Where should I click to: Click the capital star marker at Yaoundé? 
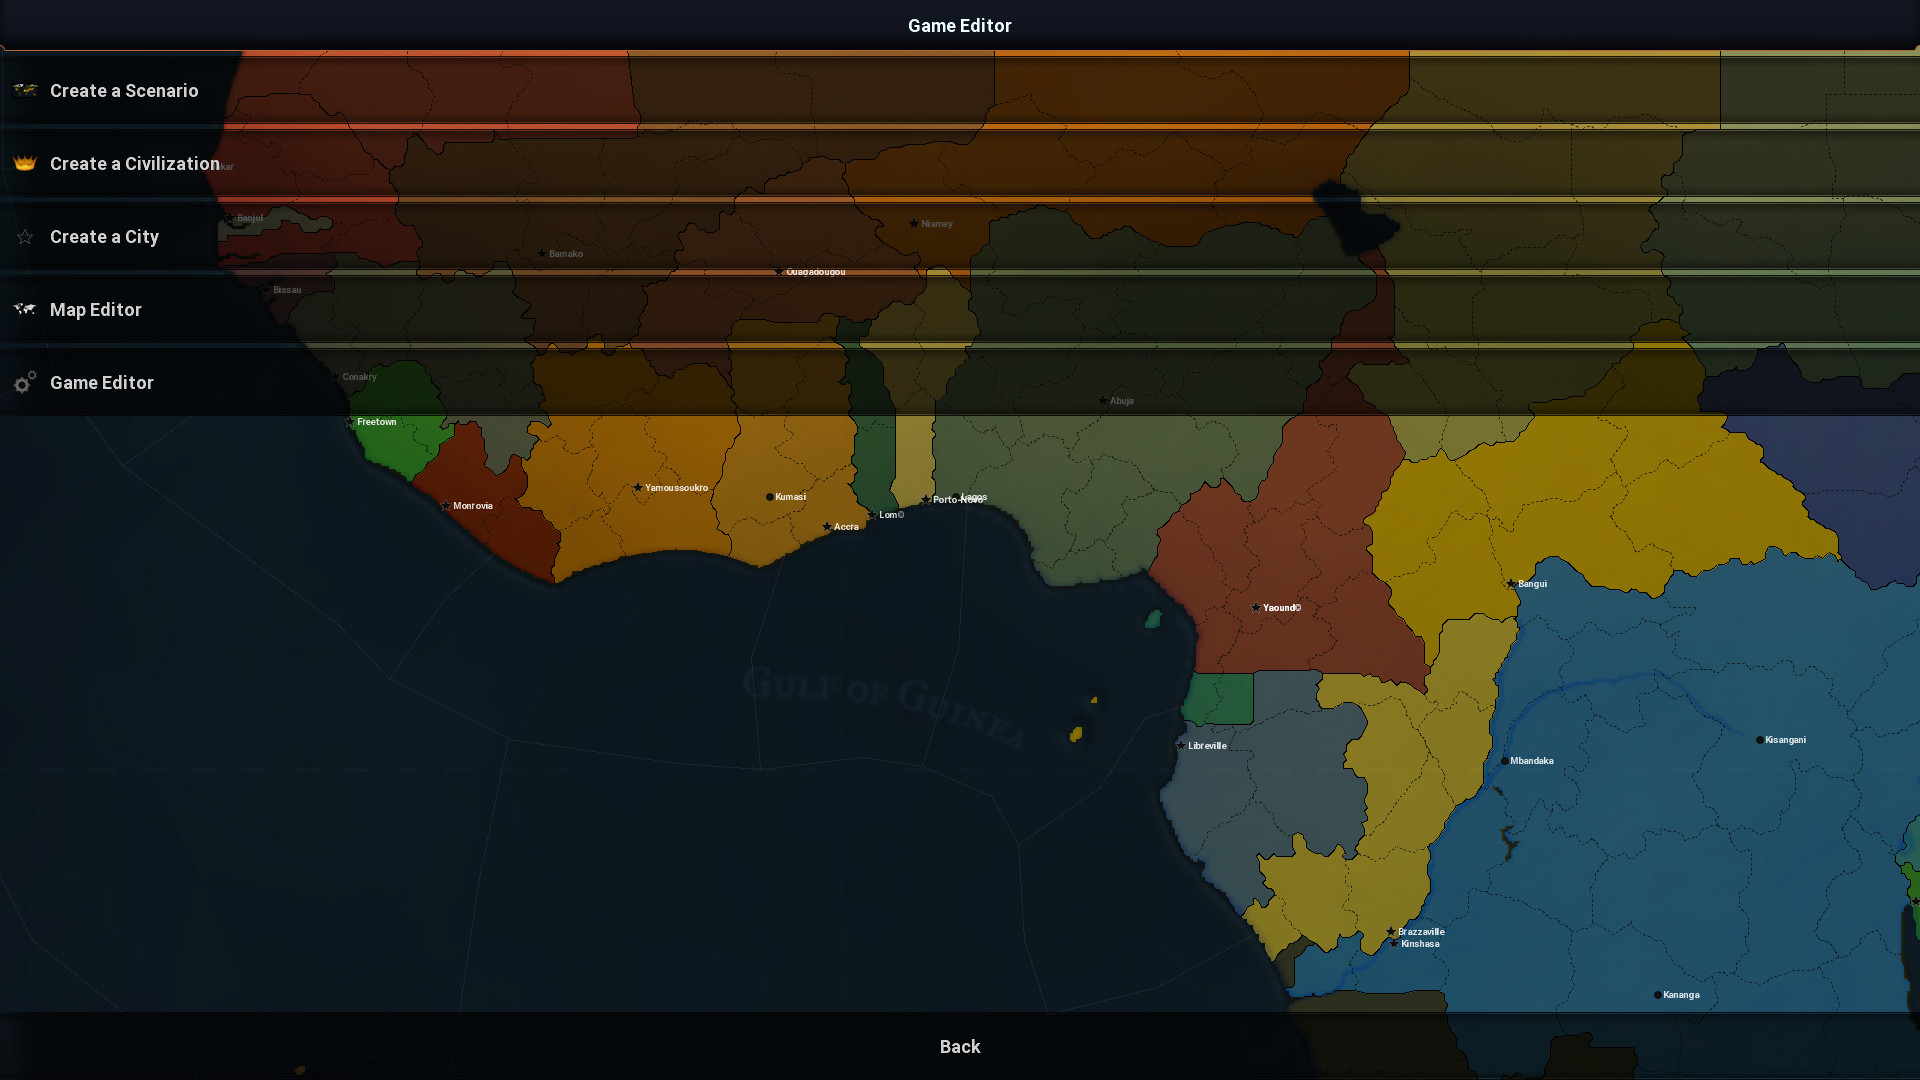1256,607
